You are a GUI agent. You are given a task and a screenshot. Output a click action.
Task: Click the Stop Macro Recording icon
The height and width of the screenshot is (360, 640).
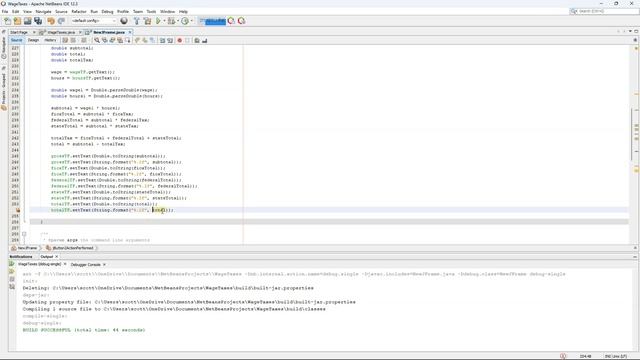187,40
